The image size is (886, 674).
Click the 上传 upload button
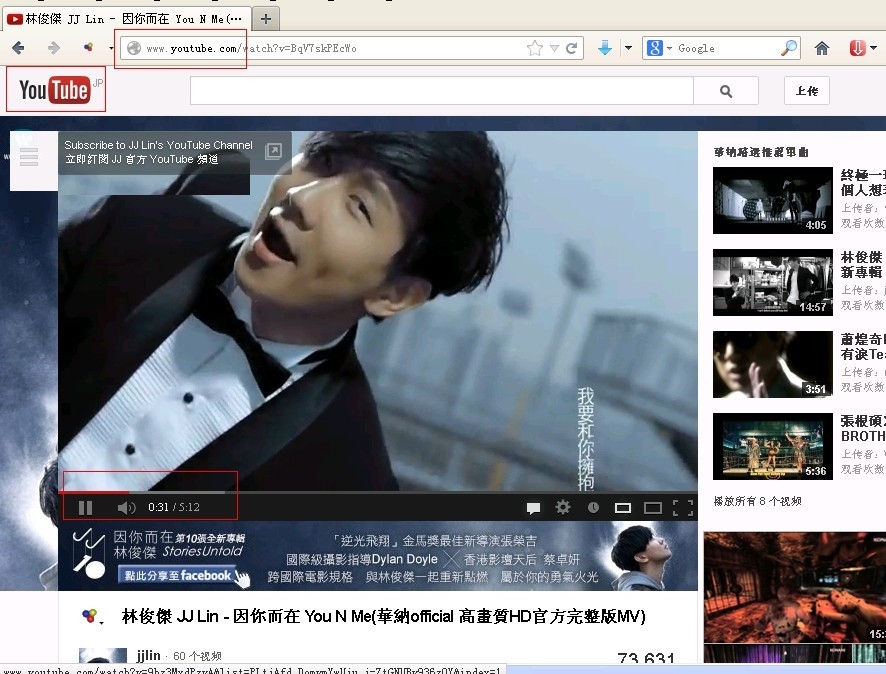click(806, 91)
